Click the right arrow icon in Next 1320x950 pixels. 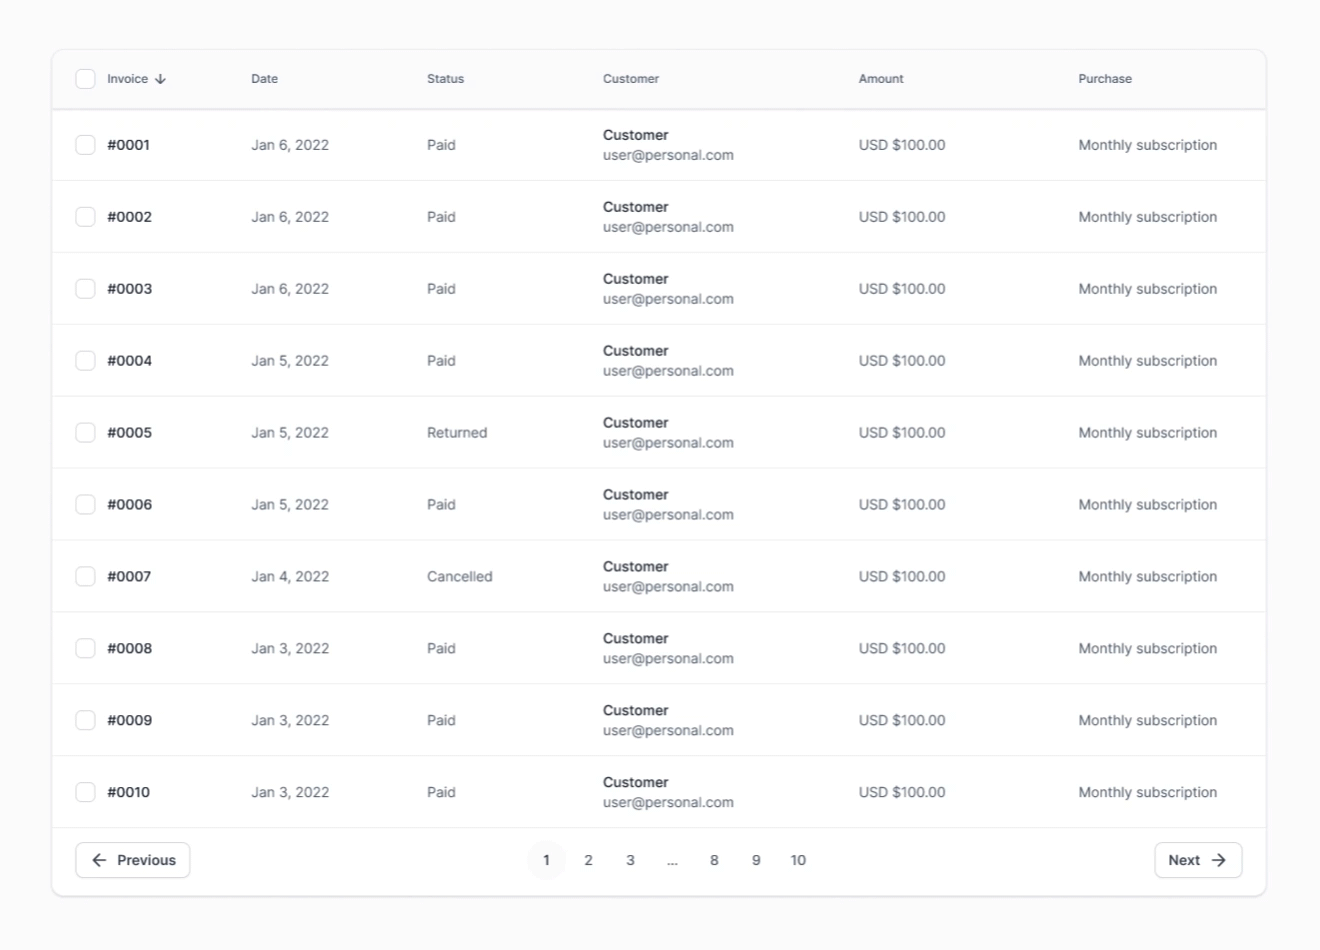click(x=1219, y=860)
